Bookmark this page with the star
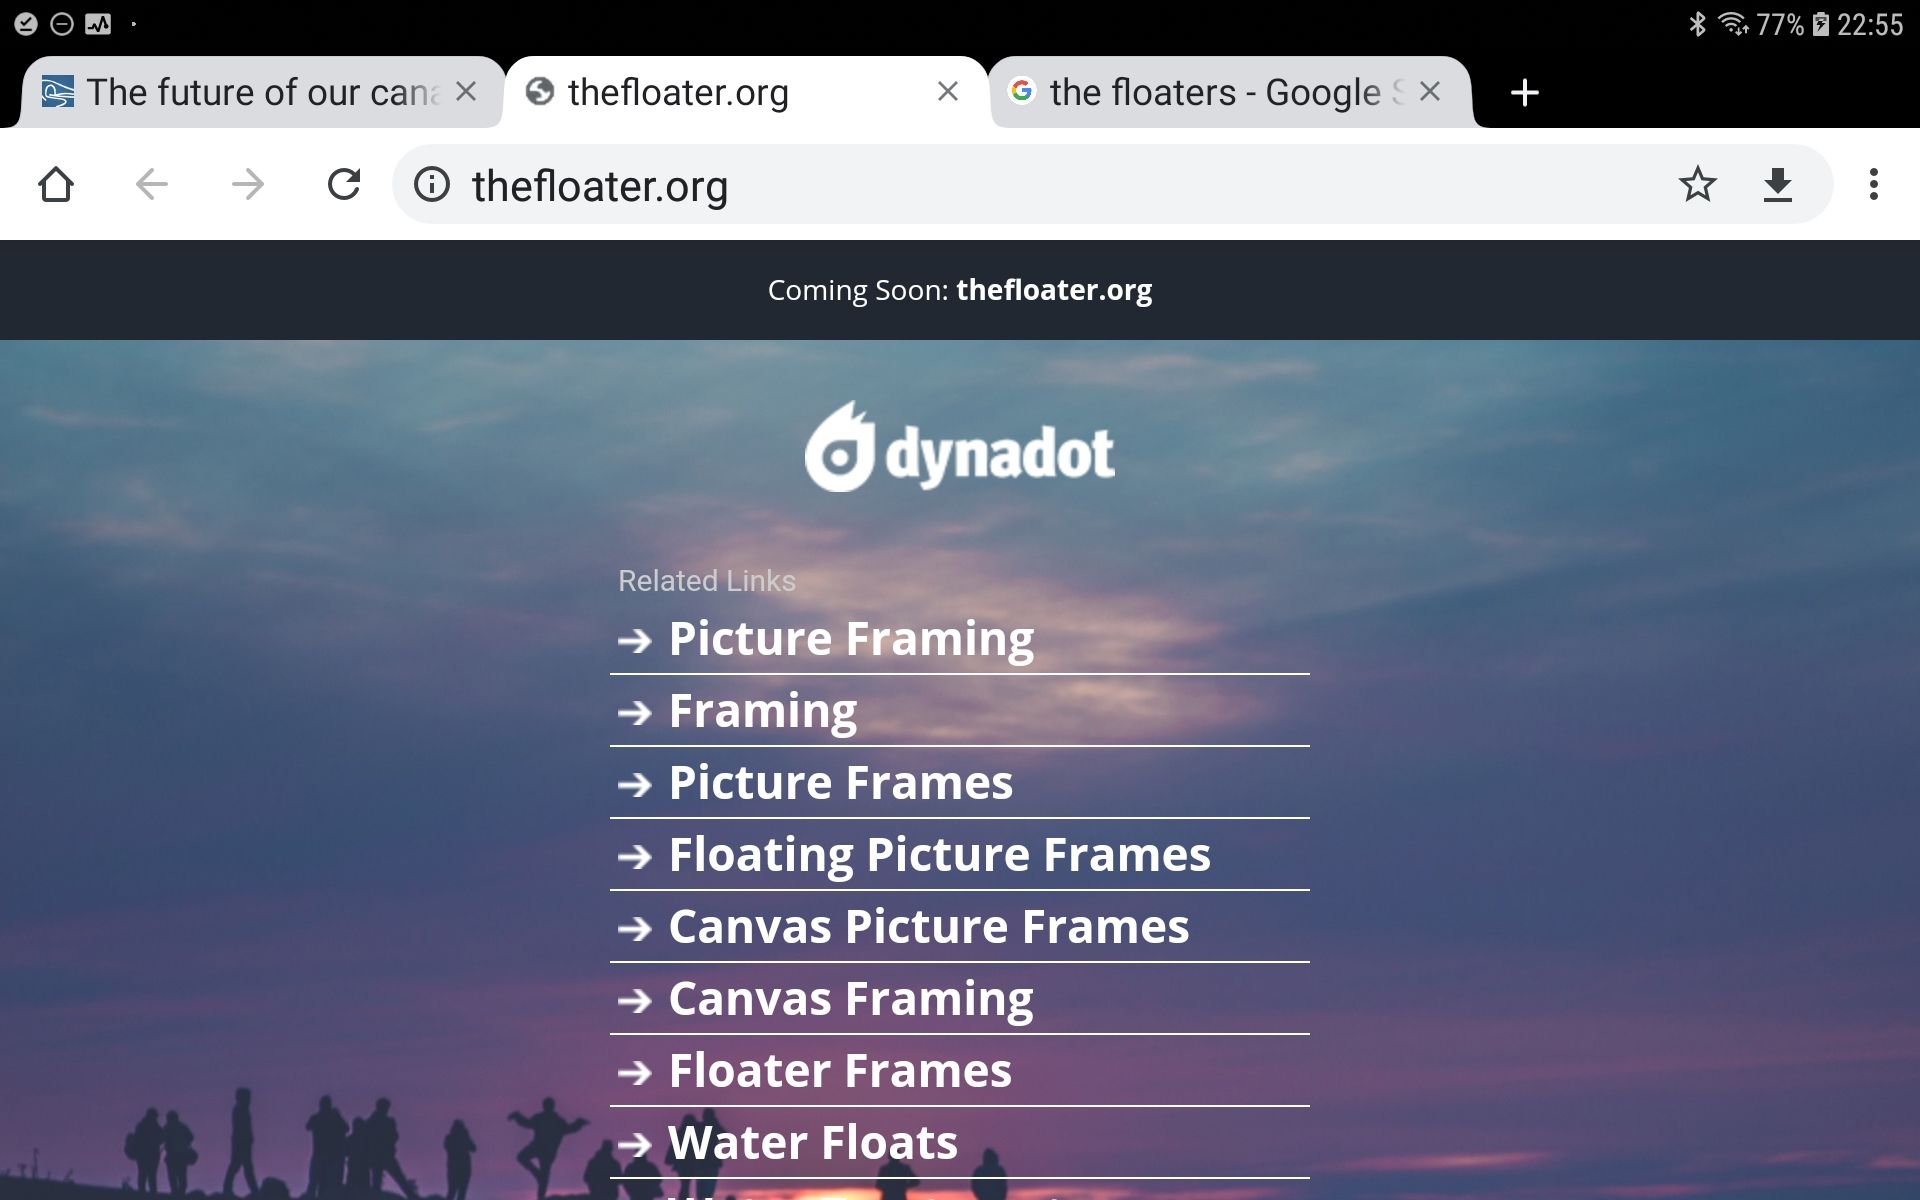 1697,184
